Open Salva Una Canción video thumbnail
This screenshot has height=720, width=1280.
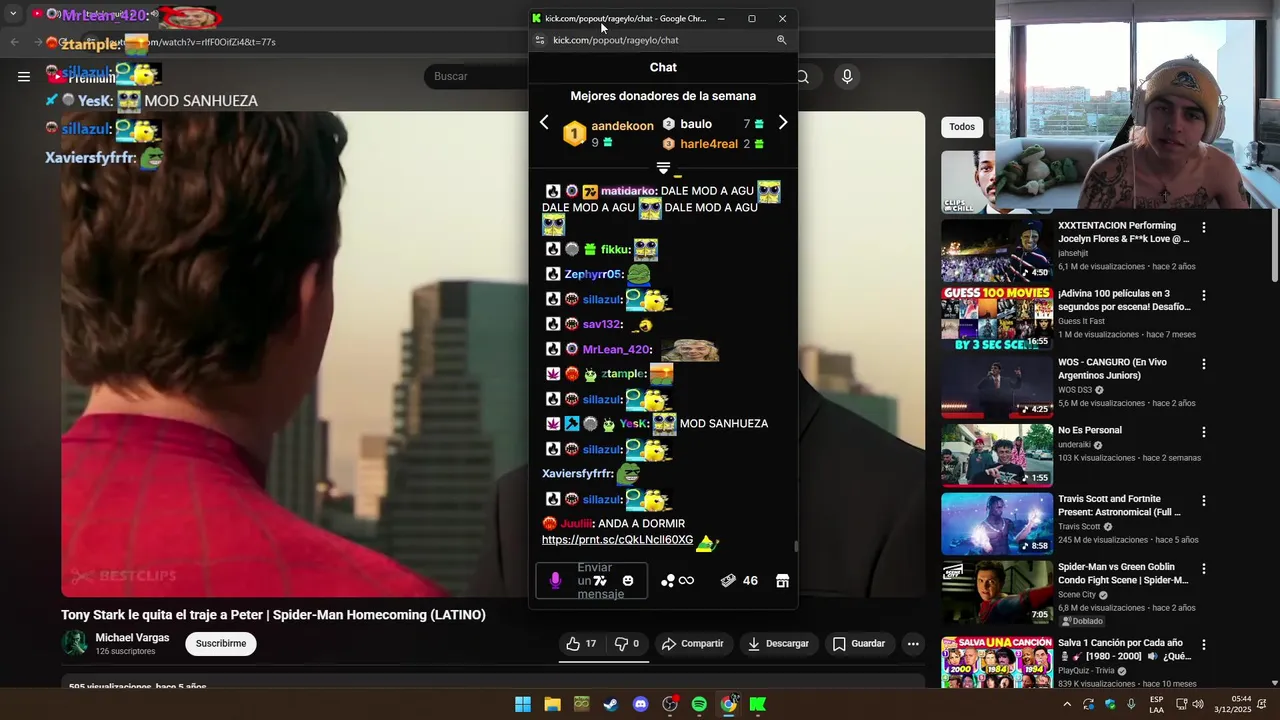[x=997, y=662]
